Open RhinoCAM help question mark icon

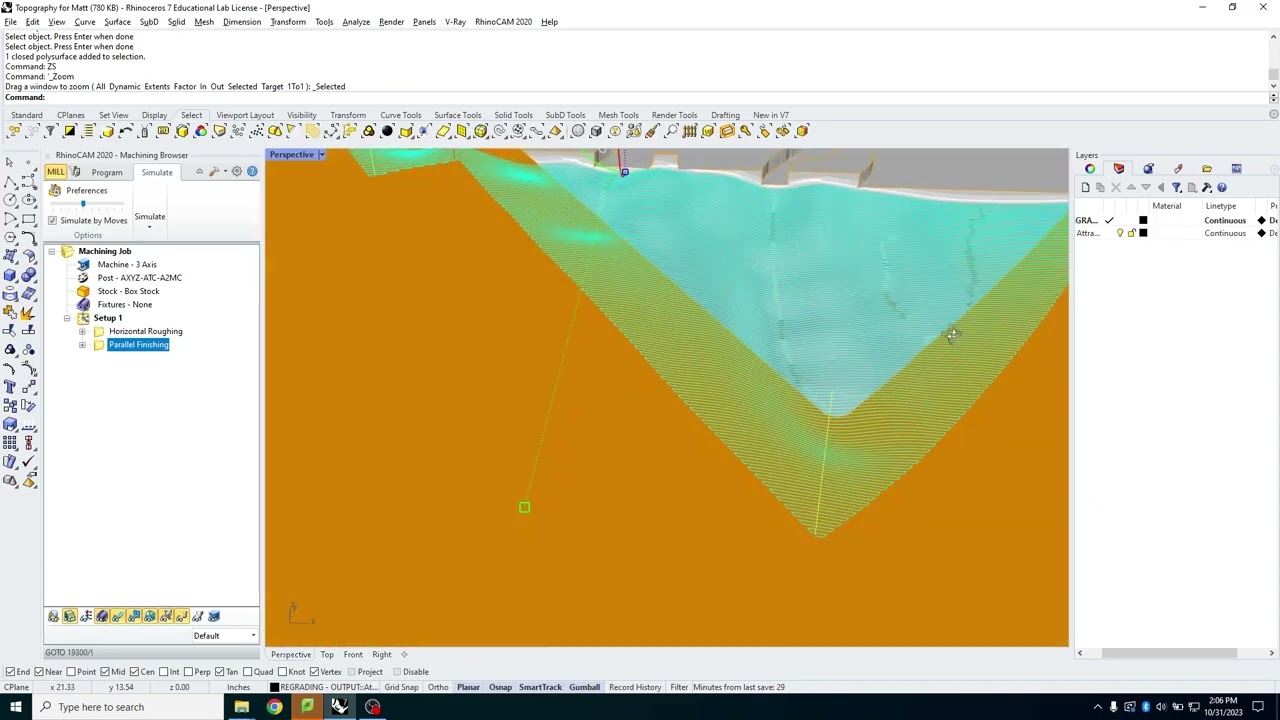pyautogui.click(x=252, y=172)
